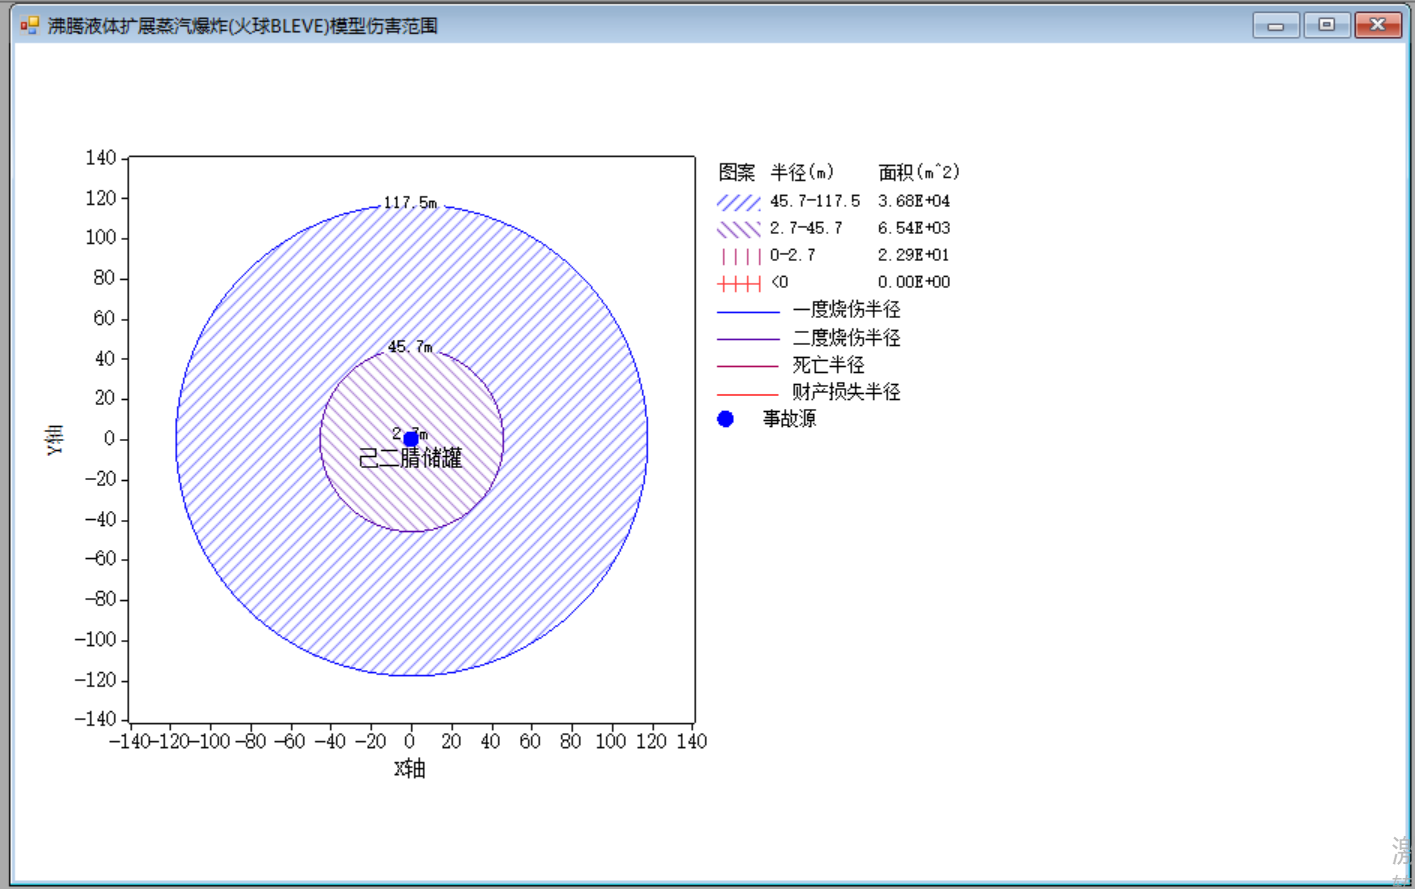Screen dimensions: 1415x889
Task: Click the area value 0.00E+00
Action: click(x=914, y=283)
